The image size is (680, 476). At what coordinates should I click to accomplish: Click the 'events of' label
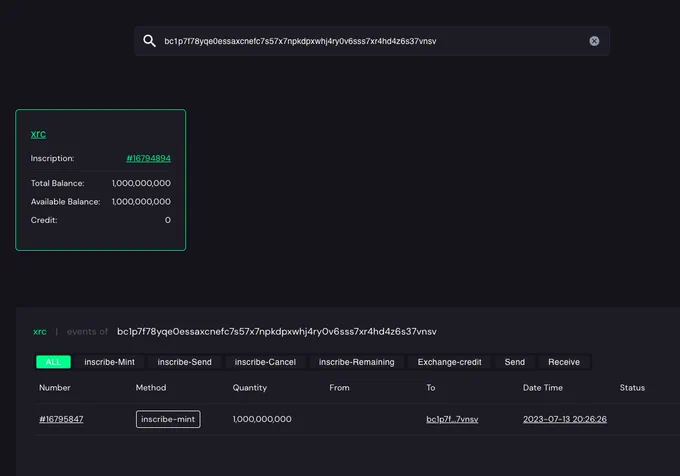(87, 332)
